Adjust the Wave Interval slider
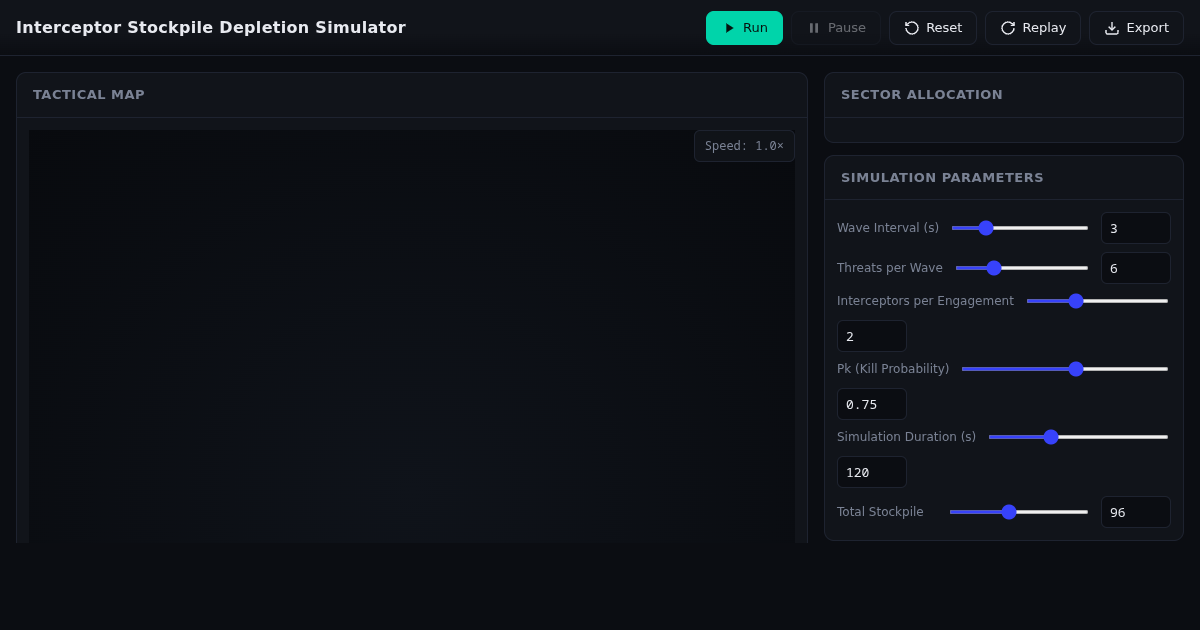1200x630 pixels. [1020, 228]
